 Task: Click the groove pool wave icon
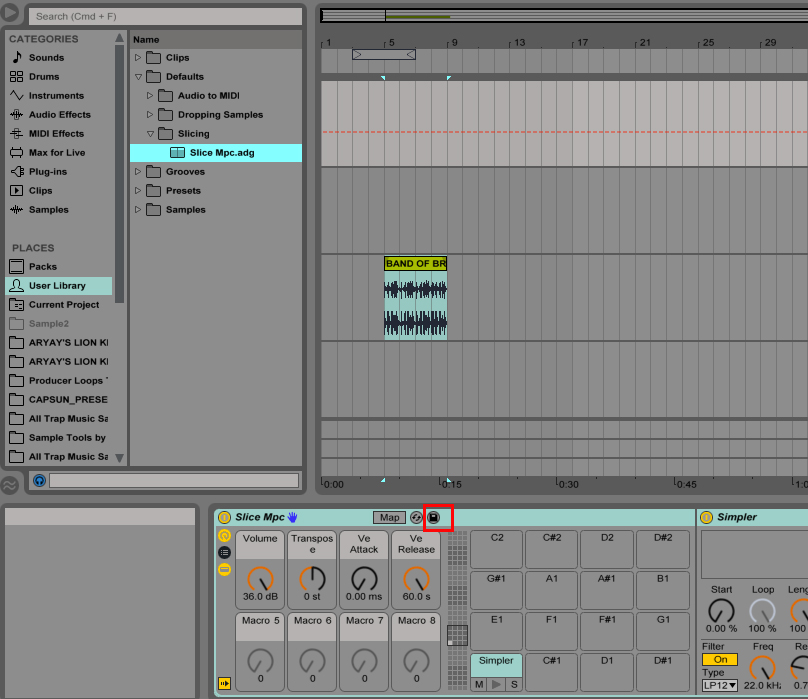pyautogui.click(x=9, y=485)
